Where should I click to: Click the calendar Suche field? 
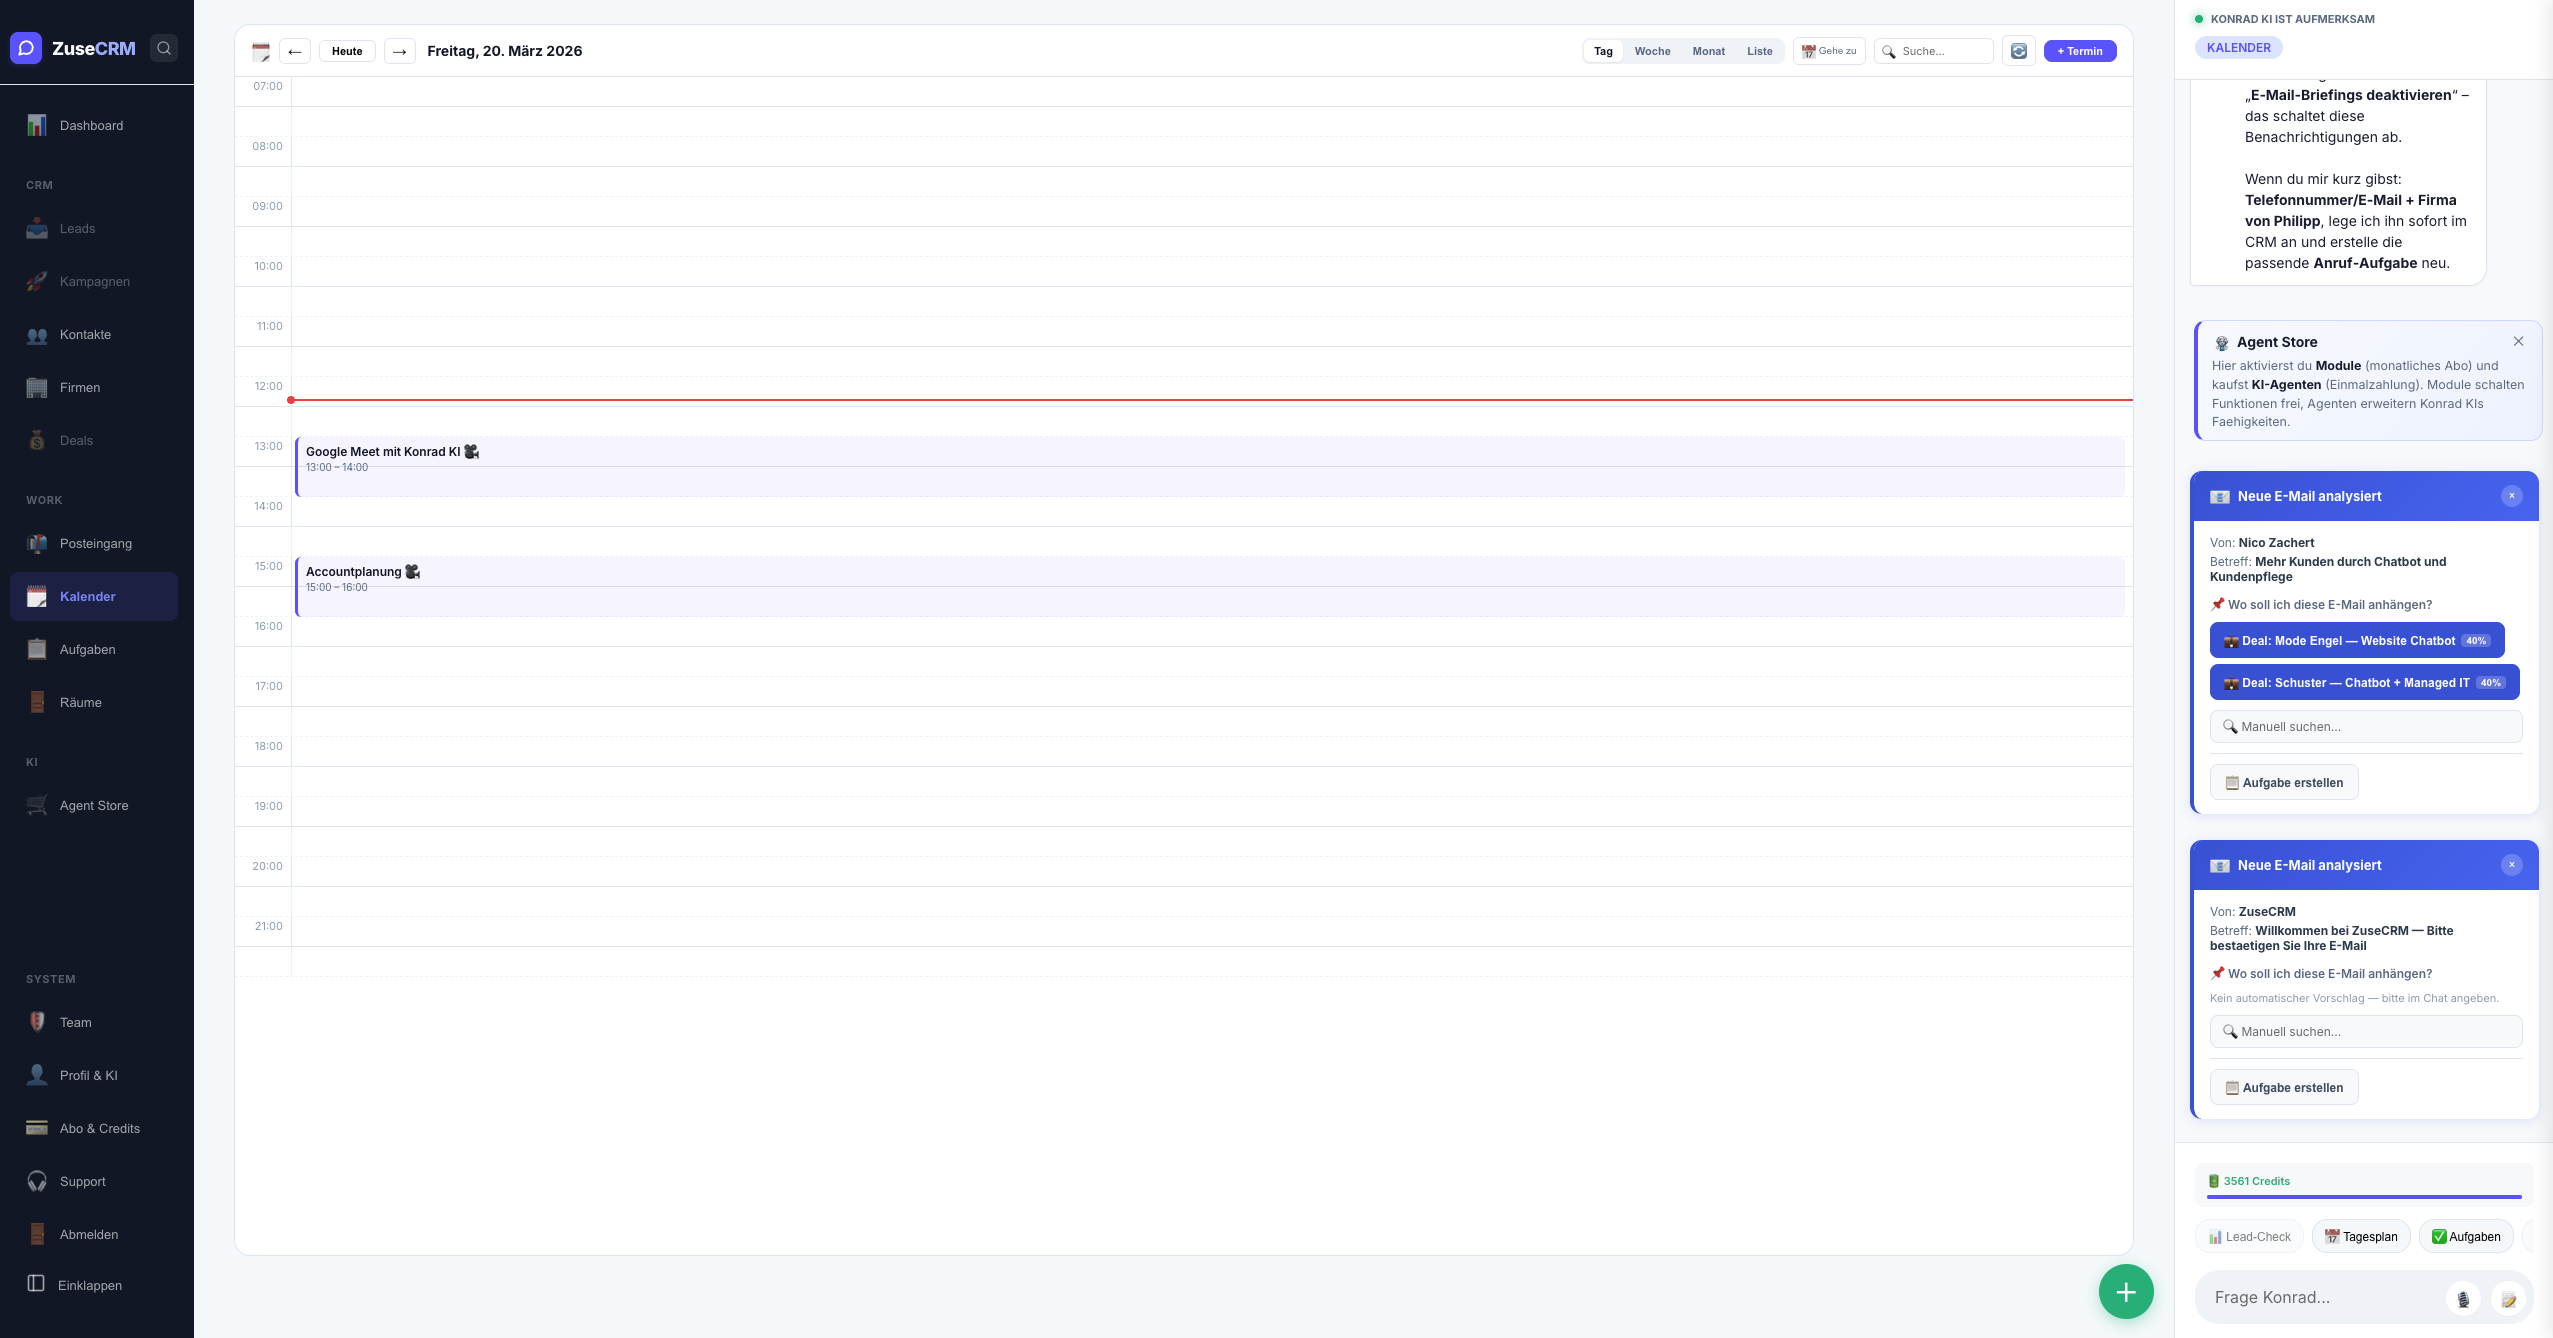tap(1934, 51)
